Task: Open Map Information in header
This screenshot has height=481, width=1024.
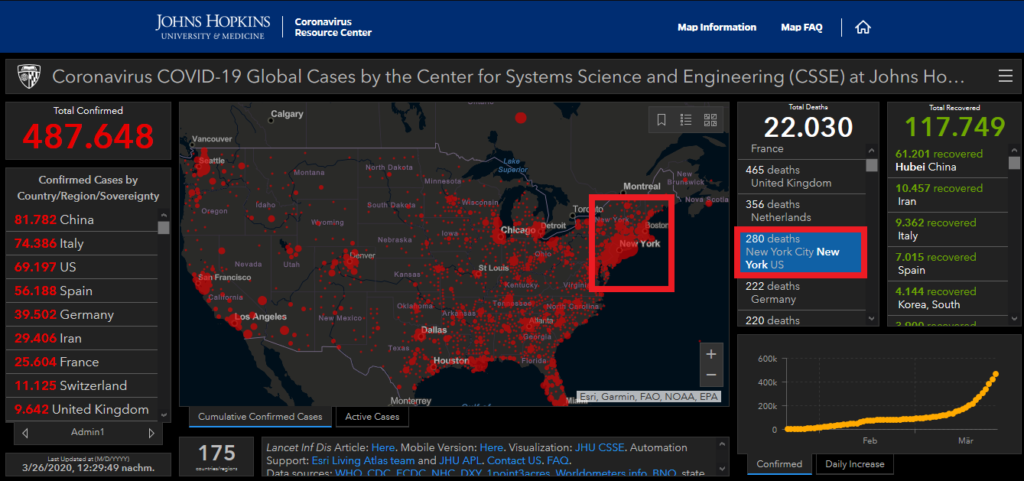Action: 716,27
